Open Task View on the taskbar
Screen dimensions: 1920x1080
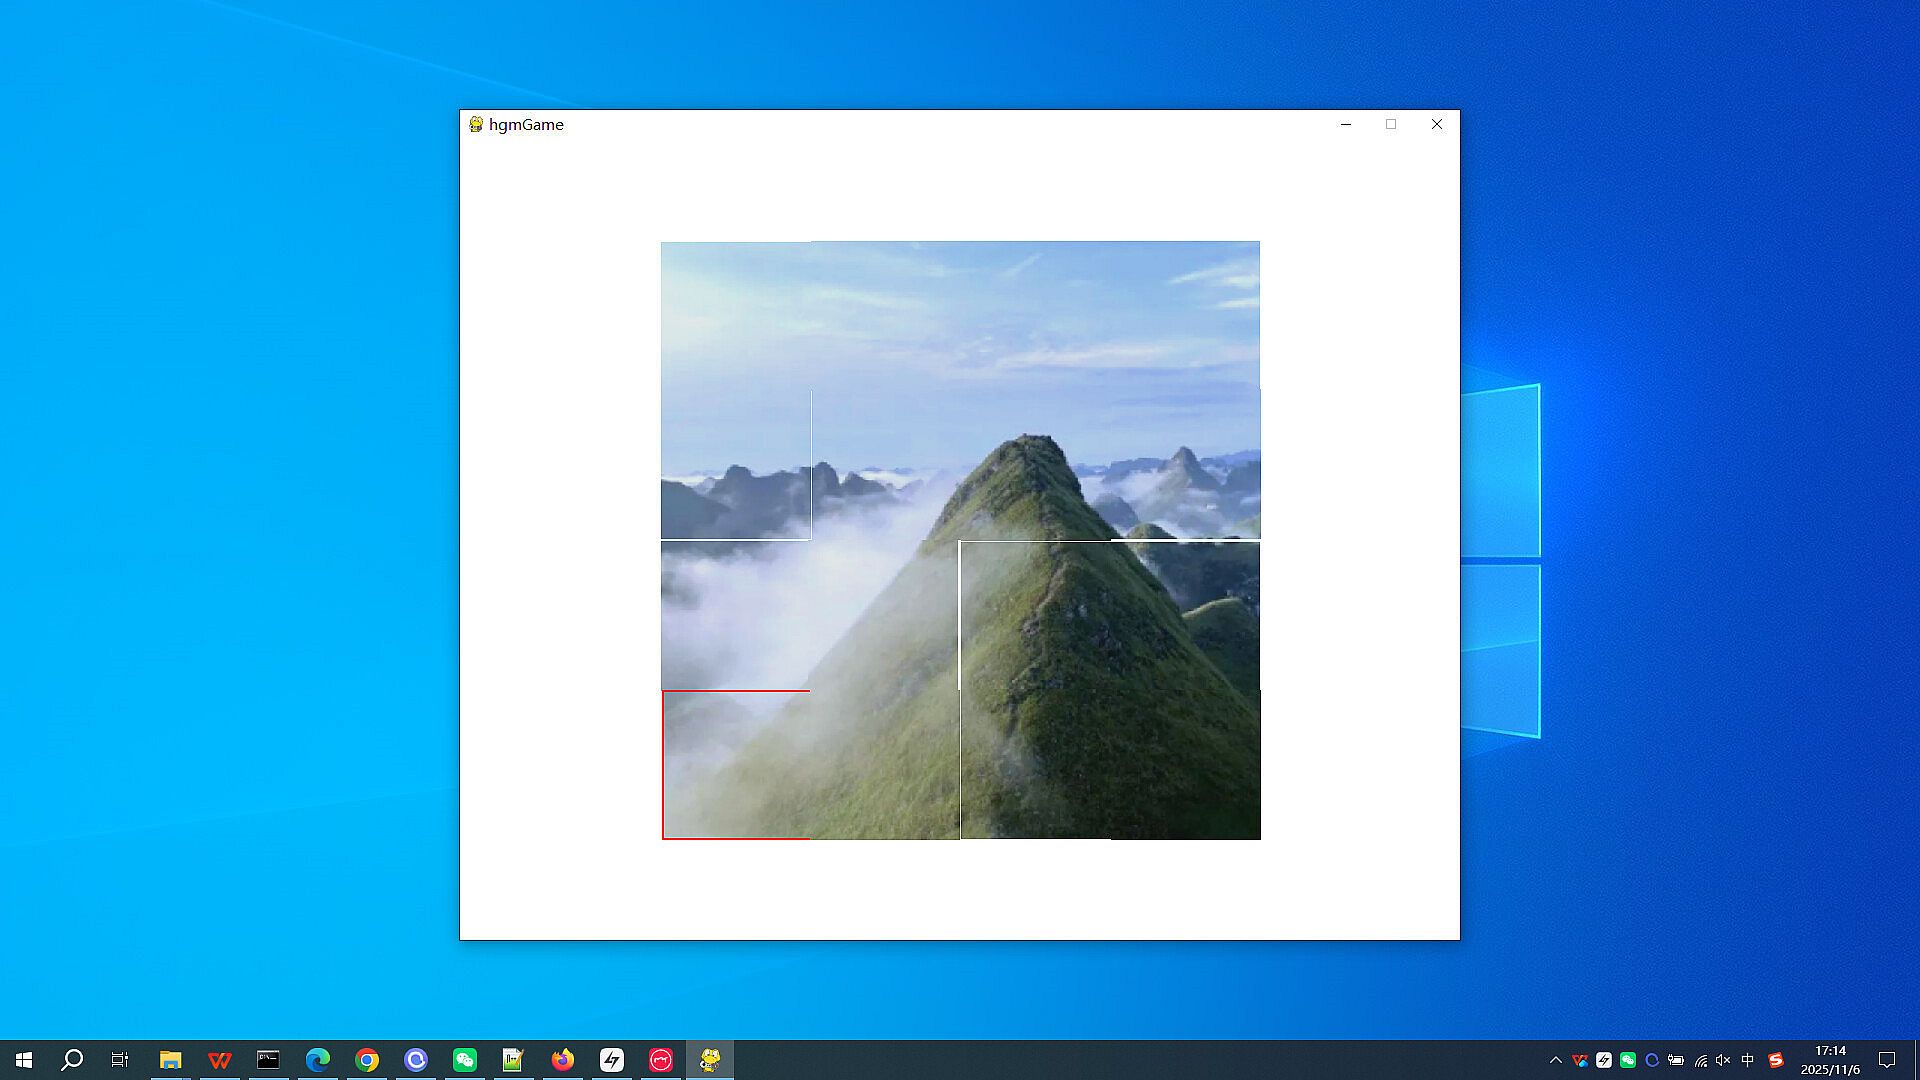[x=120, y=1060]
